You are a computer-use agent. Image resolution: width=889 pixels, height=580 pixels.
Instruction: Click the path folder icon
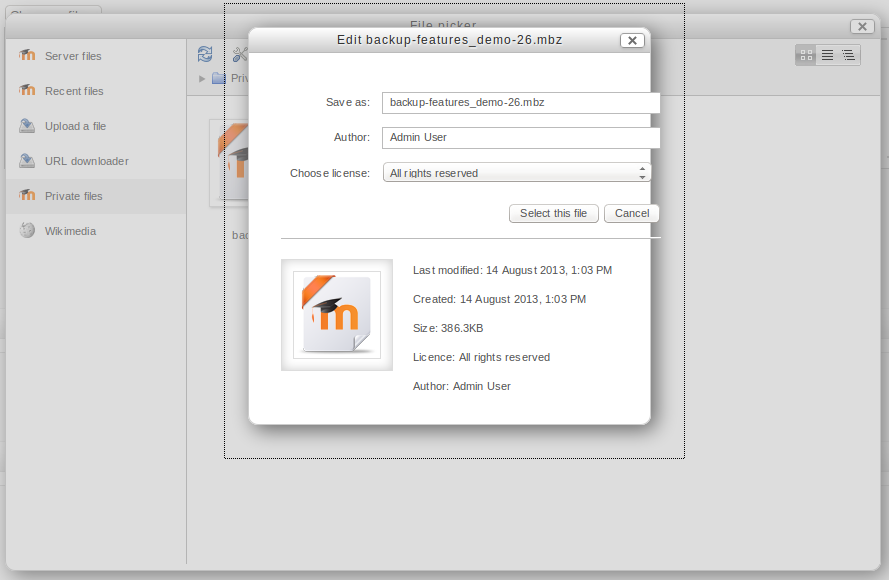219,78
